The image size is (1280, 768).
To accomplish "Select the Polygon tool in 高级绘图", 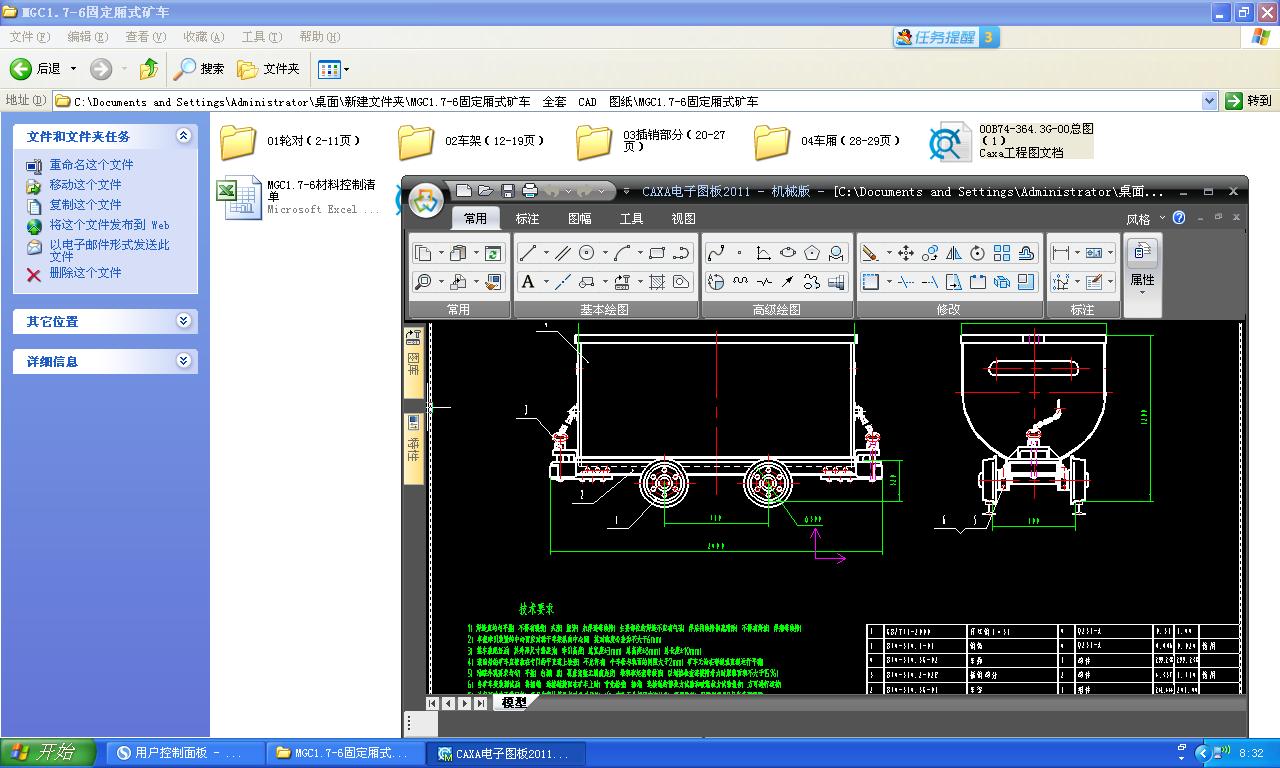I will tap(812, 253).
